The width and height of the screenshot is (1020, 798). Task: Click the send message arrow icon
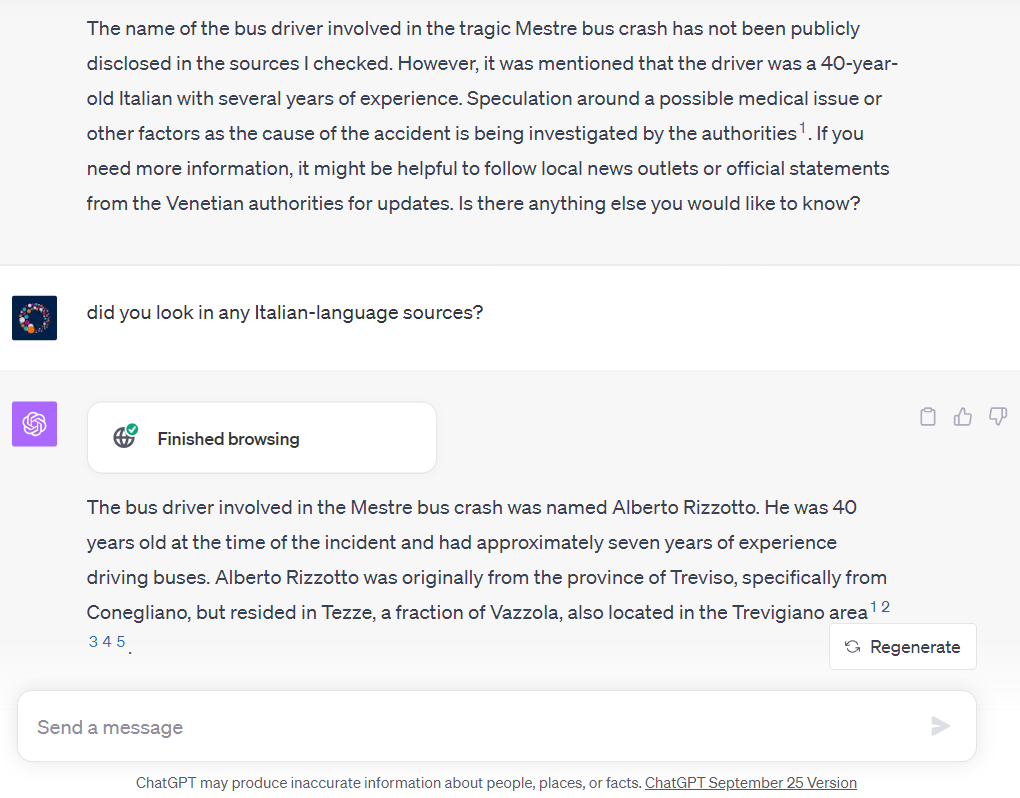pyautogui.click(x=940, y=726)
